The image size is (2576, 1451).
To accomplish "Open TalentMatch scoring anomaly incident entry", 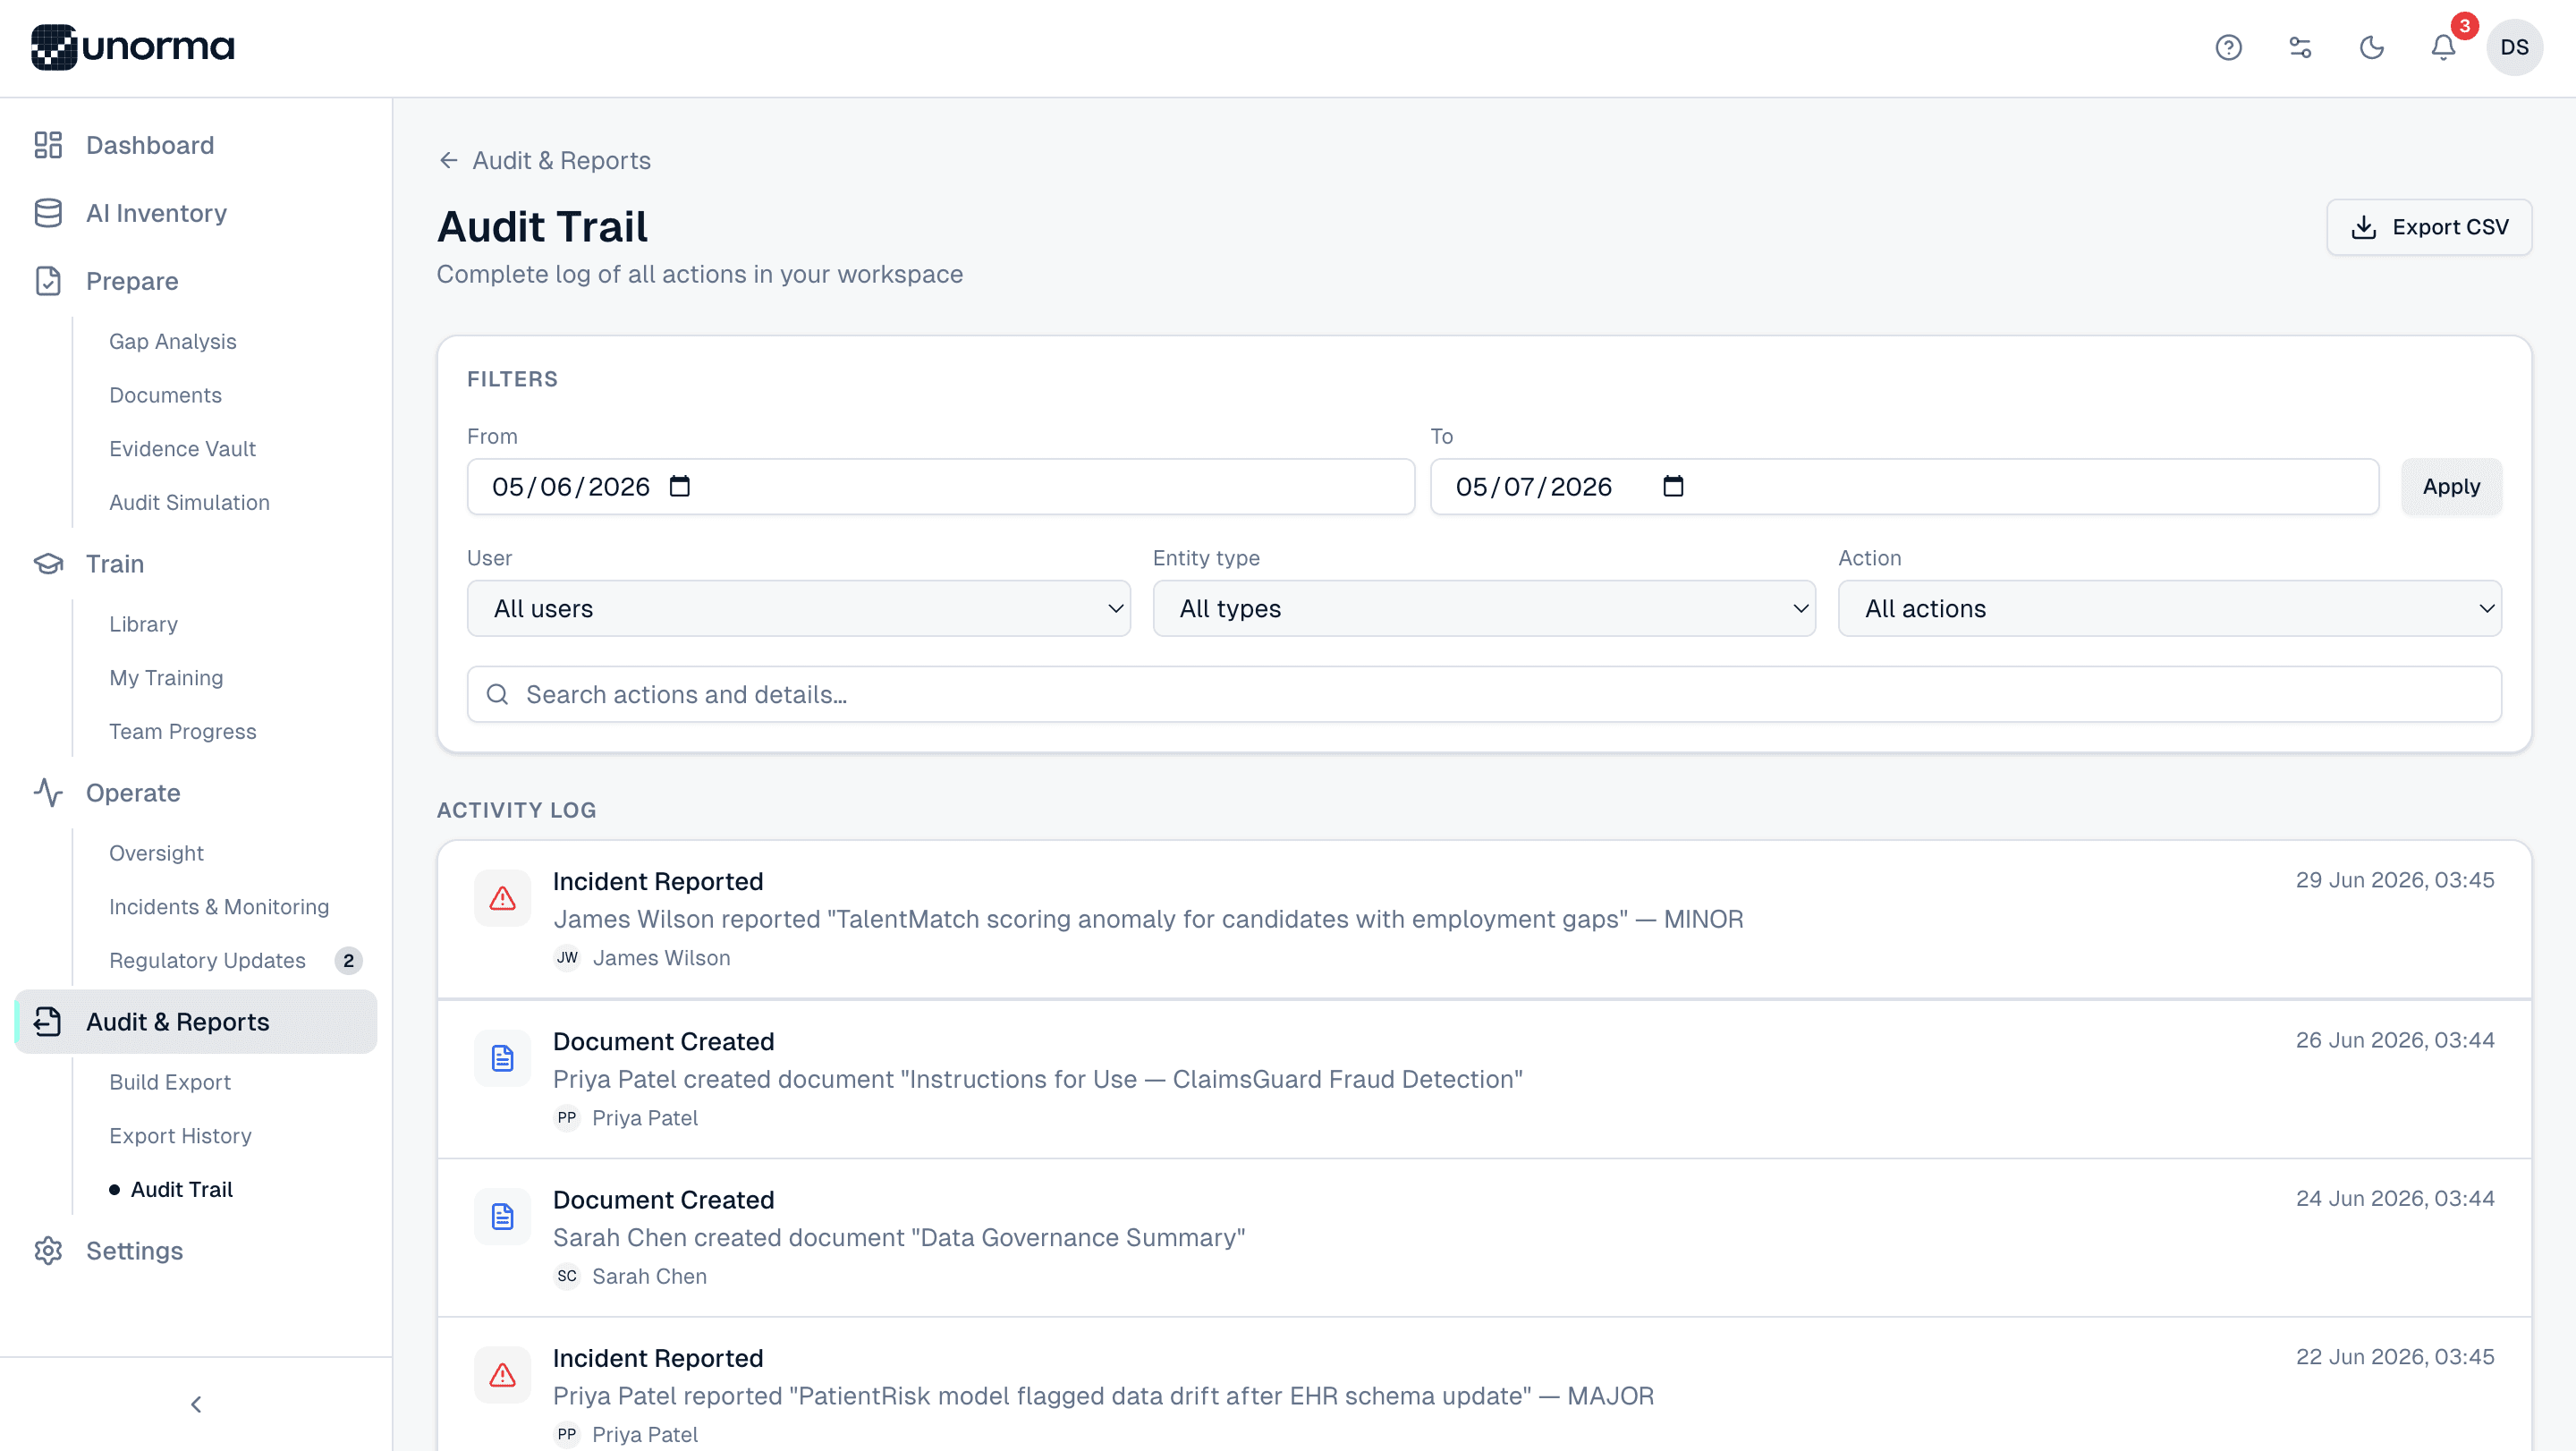I will [x=1484, y=919].
